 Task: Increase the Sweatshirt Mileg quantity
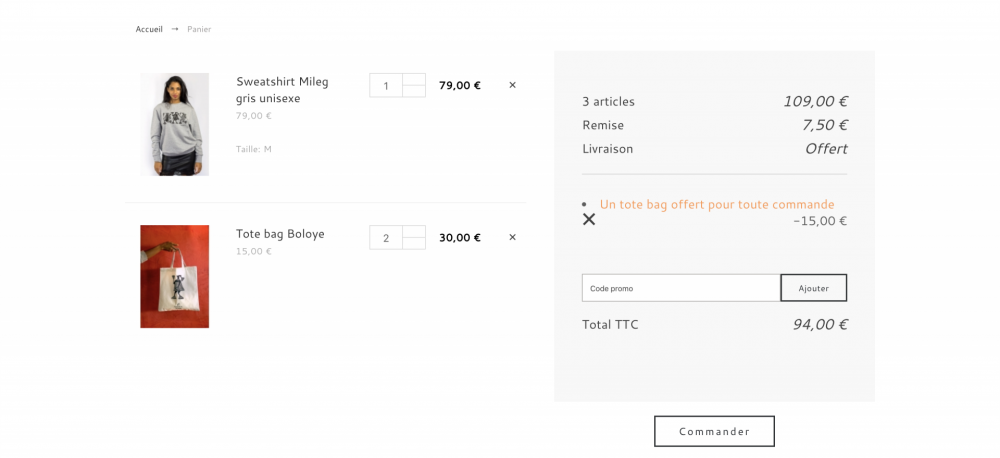[x=414, y=79]
